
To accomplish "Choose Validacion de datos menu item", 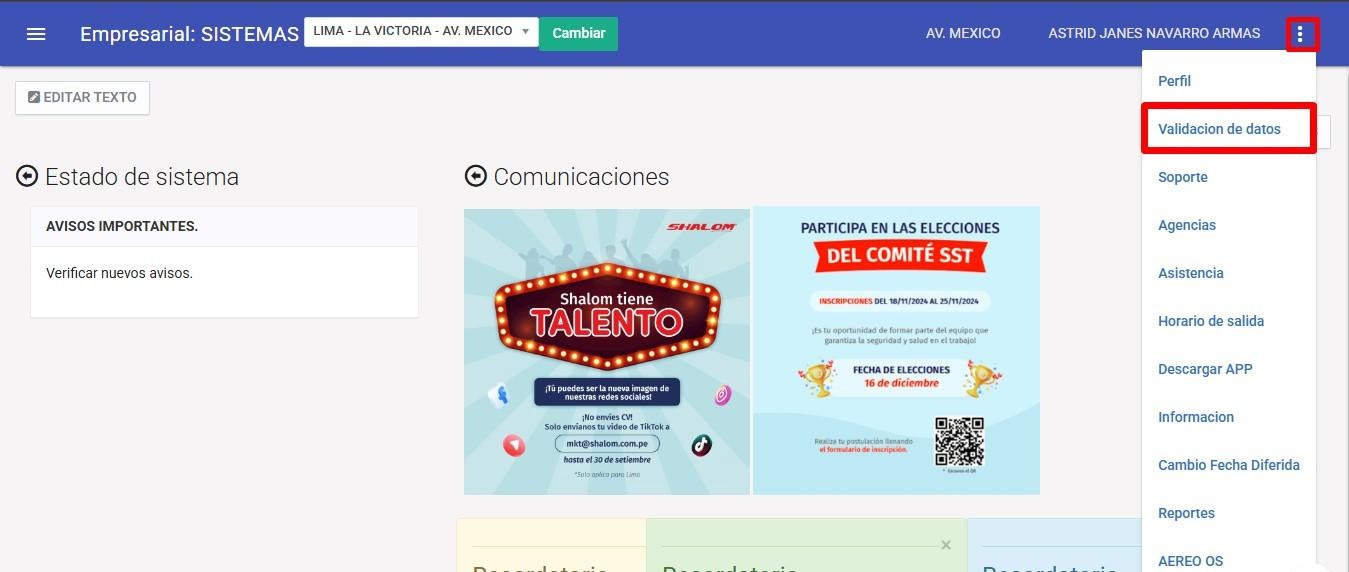I will (x=1219, y=129).
